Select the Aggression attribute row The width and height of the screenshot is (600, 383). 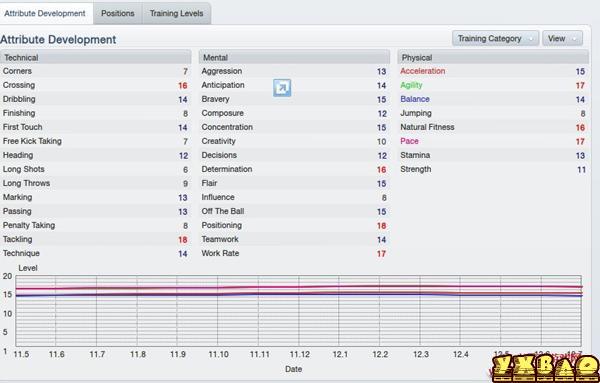[x=294, y=71]
